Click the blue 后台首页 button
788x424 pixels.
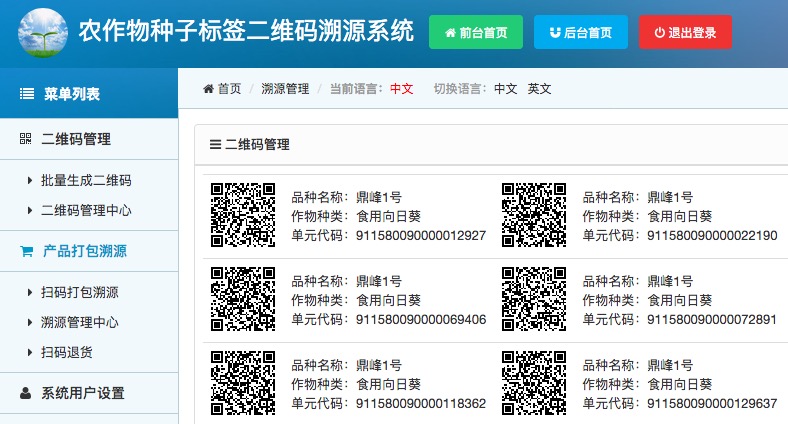coord(581,32)
